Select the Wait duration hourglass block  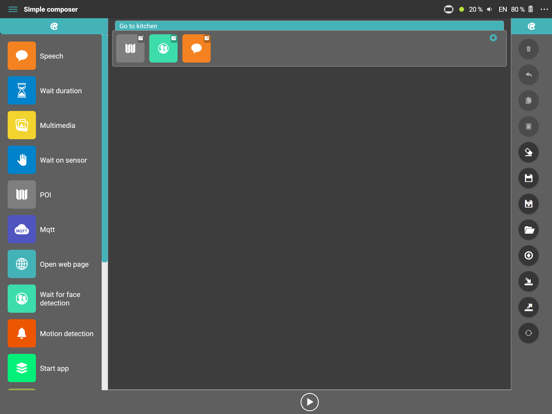tap(21, 90)
